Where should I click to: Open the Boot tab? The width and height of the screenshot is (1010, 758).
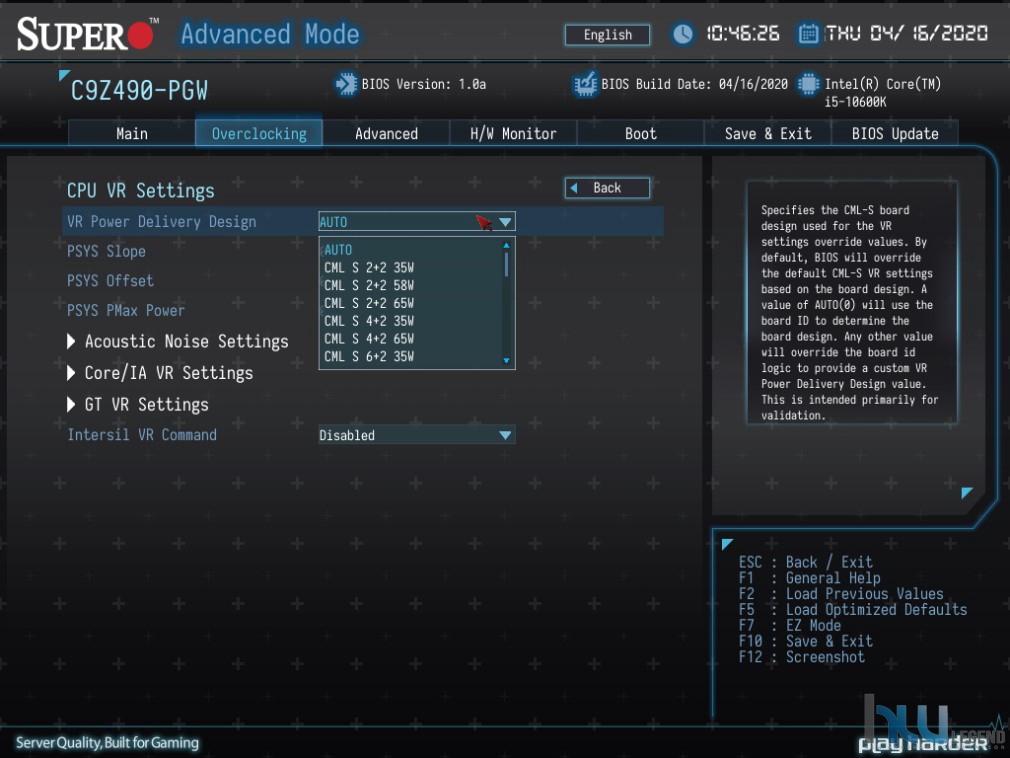point(640,133)
